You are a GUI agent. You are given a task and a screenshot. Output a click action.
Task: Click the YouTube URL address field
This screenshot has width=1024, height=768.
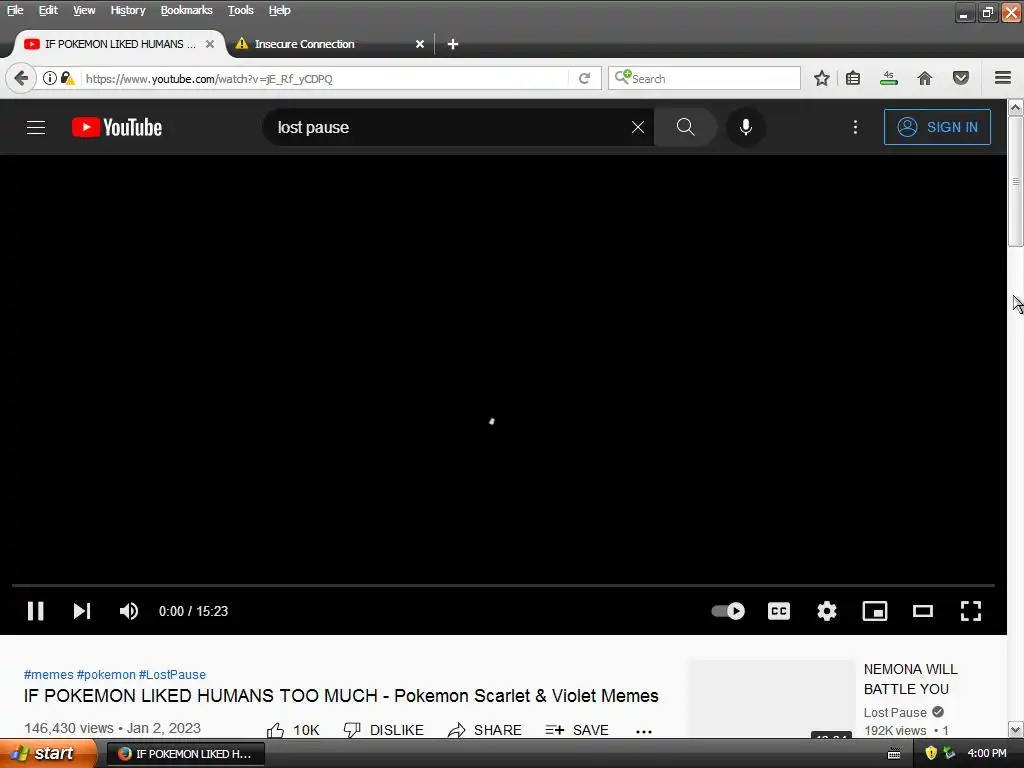click(325, 78)
